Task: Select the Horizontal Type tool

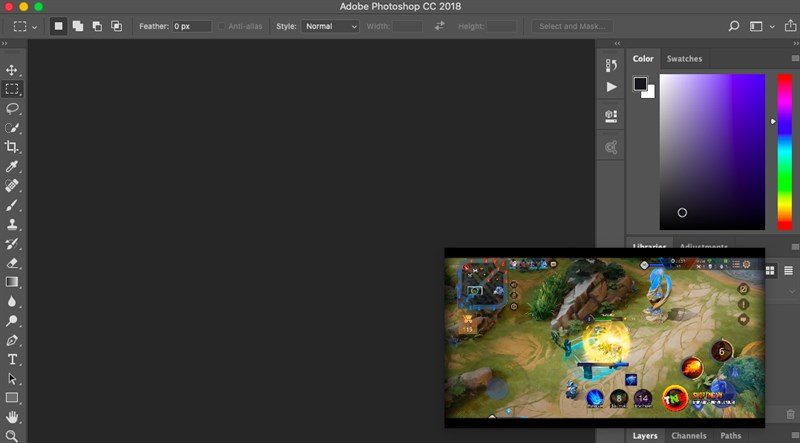Action: tap(12, 359)
